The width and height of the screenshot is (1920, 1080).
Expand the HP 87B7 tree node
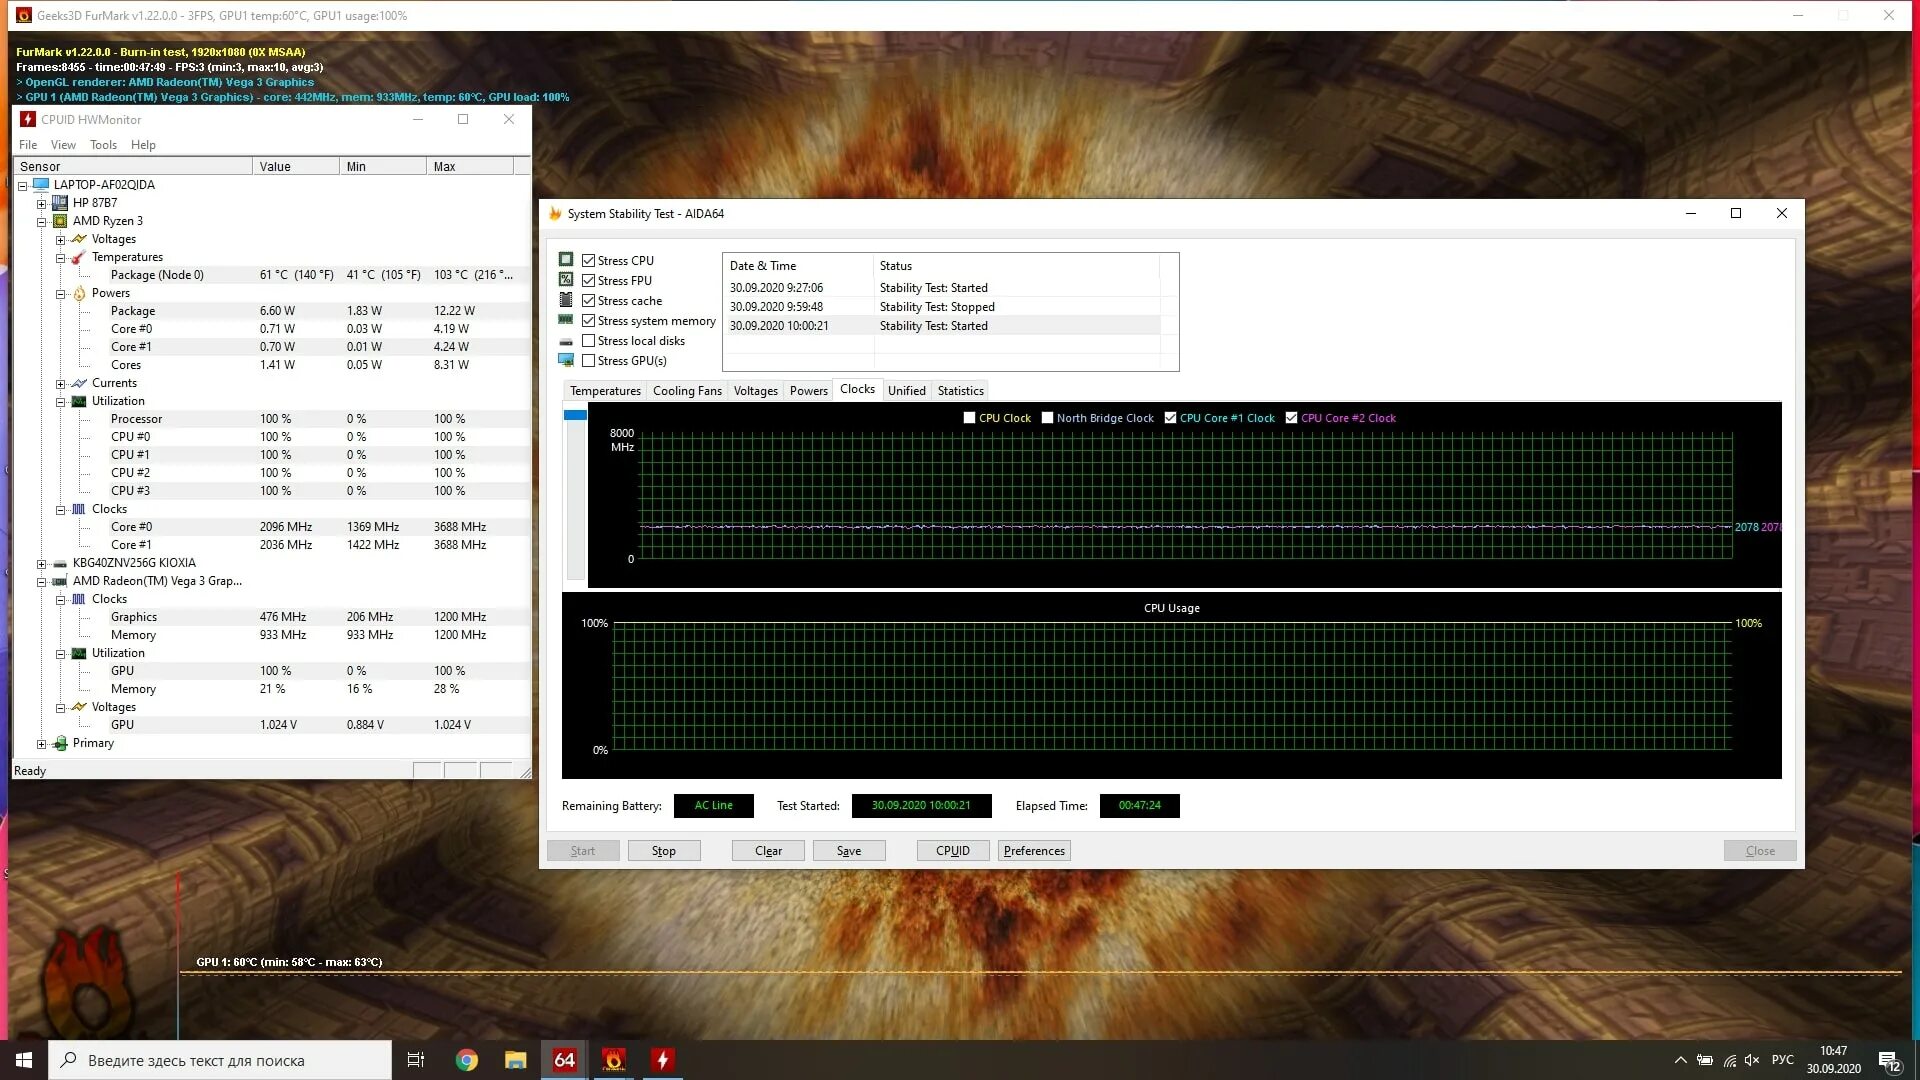click(41, 203)
